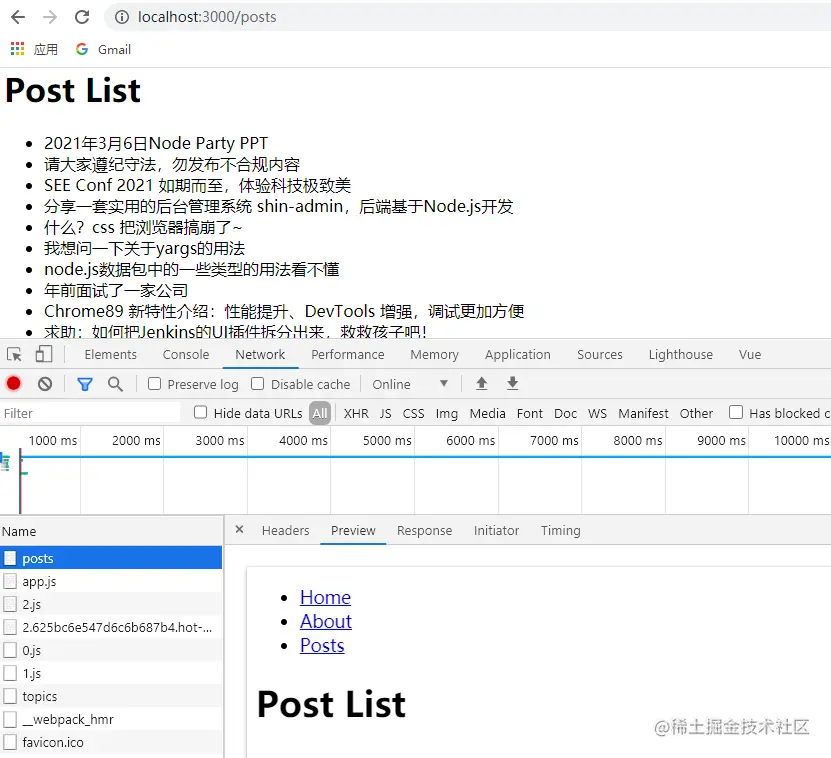Filter requests by JS
This screenshot has width=831, height=758.
(x=385, y=413)
